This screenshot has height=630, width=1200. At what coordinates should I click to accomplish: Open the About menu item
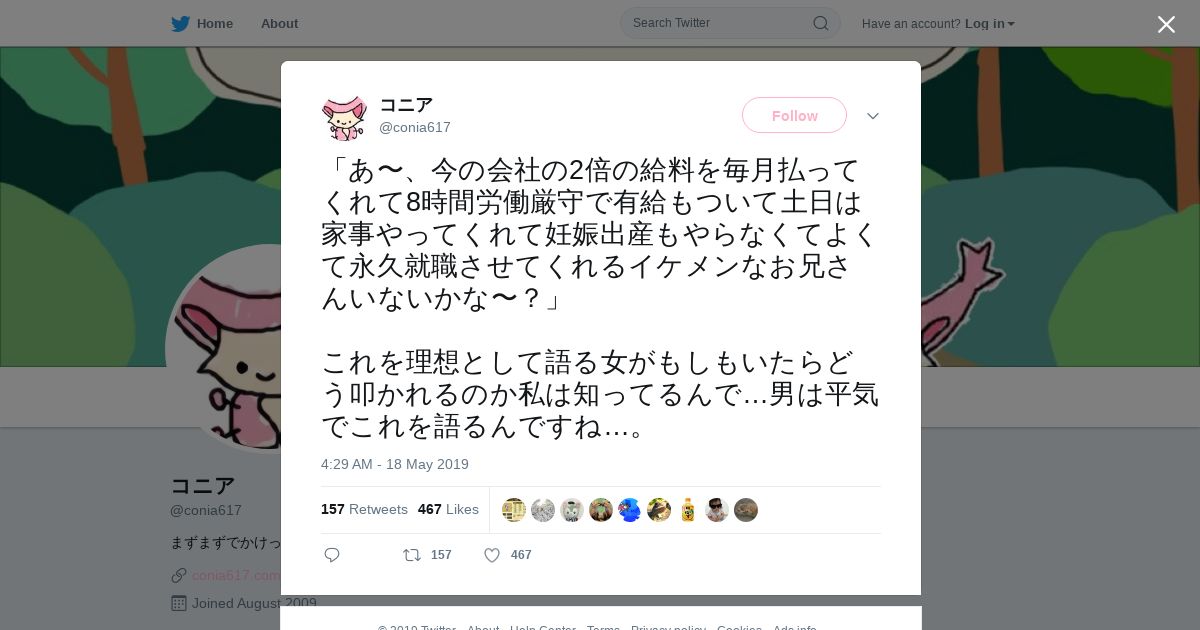pyautogui.click(x=279, y=23)
